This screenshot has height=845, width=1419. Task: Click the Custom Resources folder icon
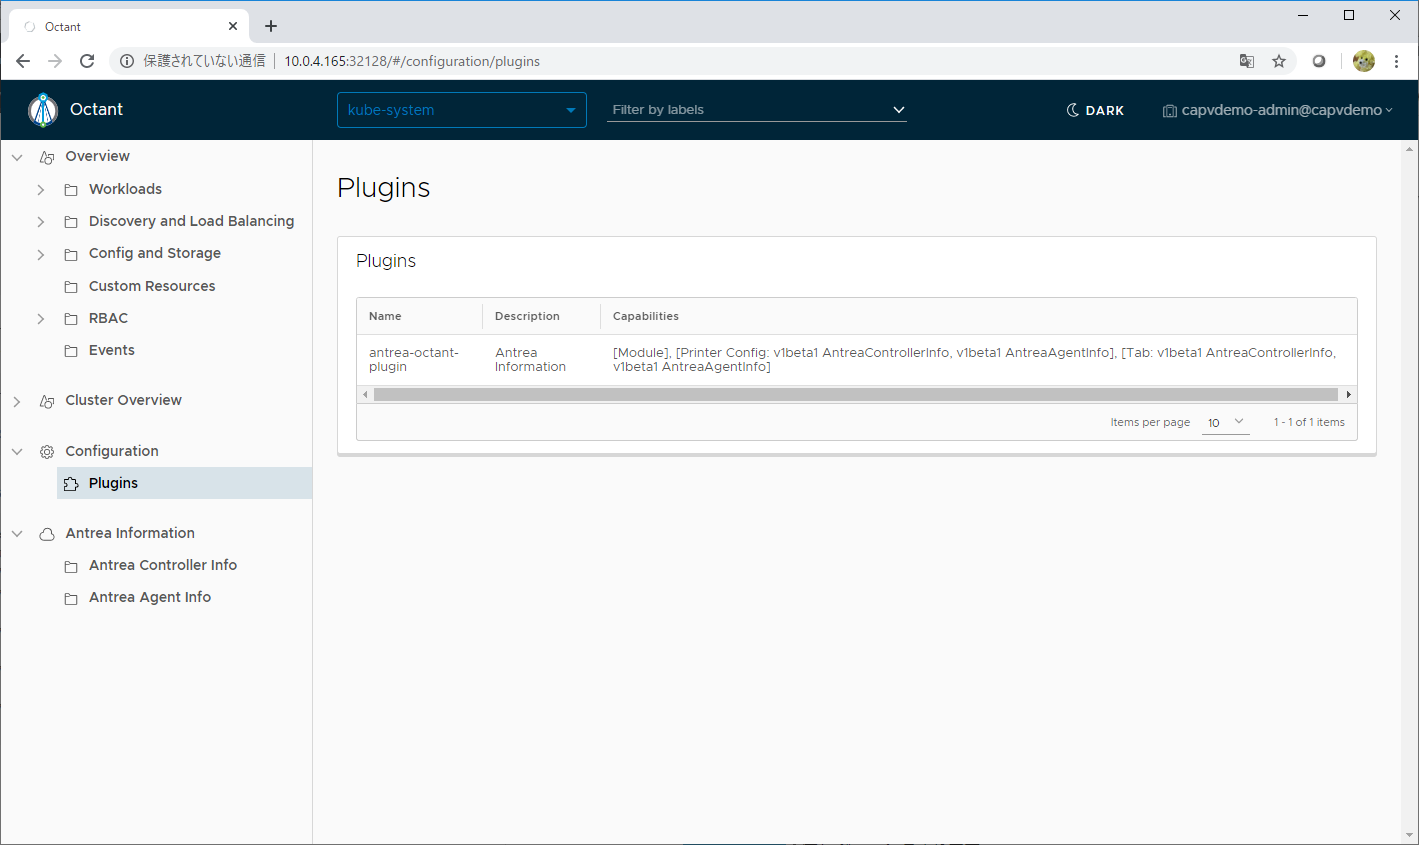point(71,287)
